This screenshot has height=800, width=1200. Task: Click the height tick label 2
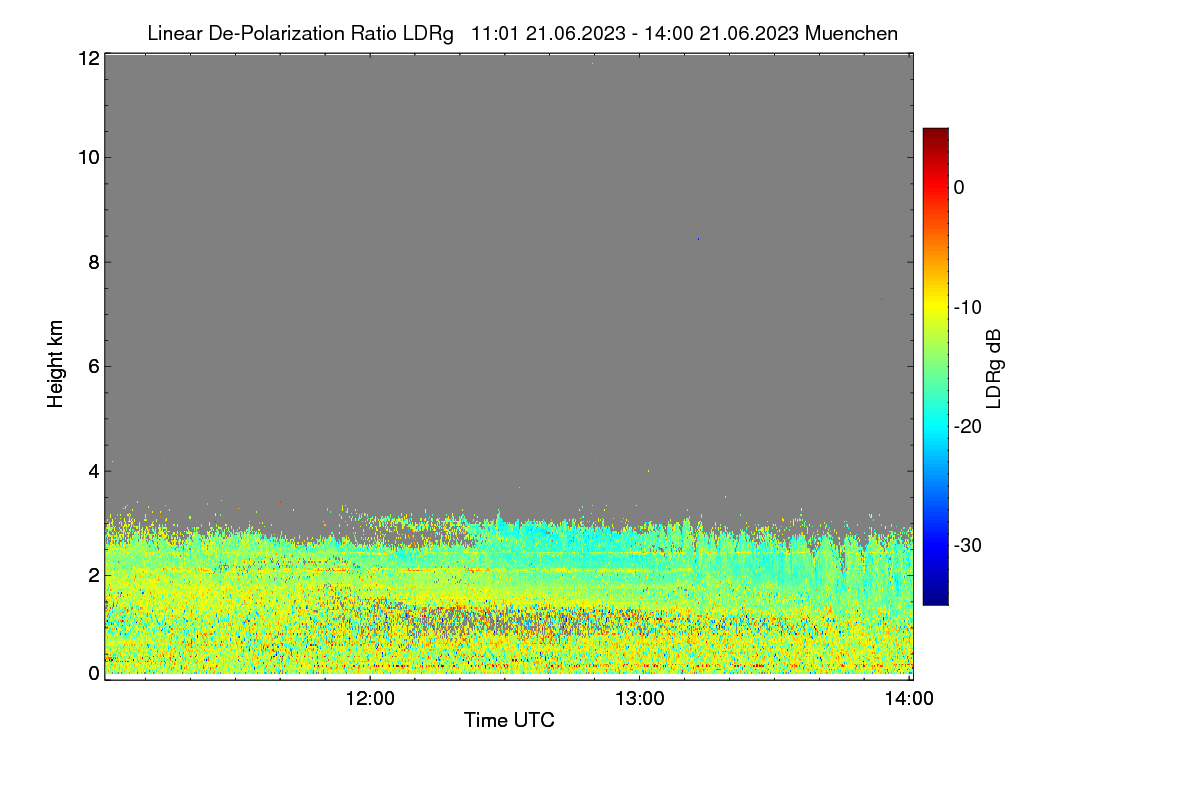[x=94, y=574]
